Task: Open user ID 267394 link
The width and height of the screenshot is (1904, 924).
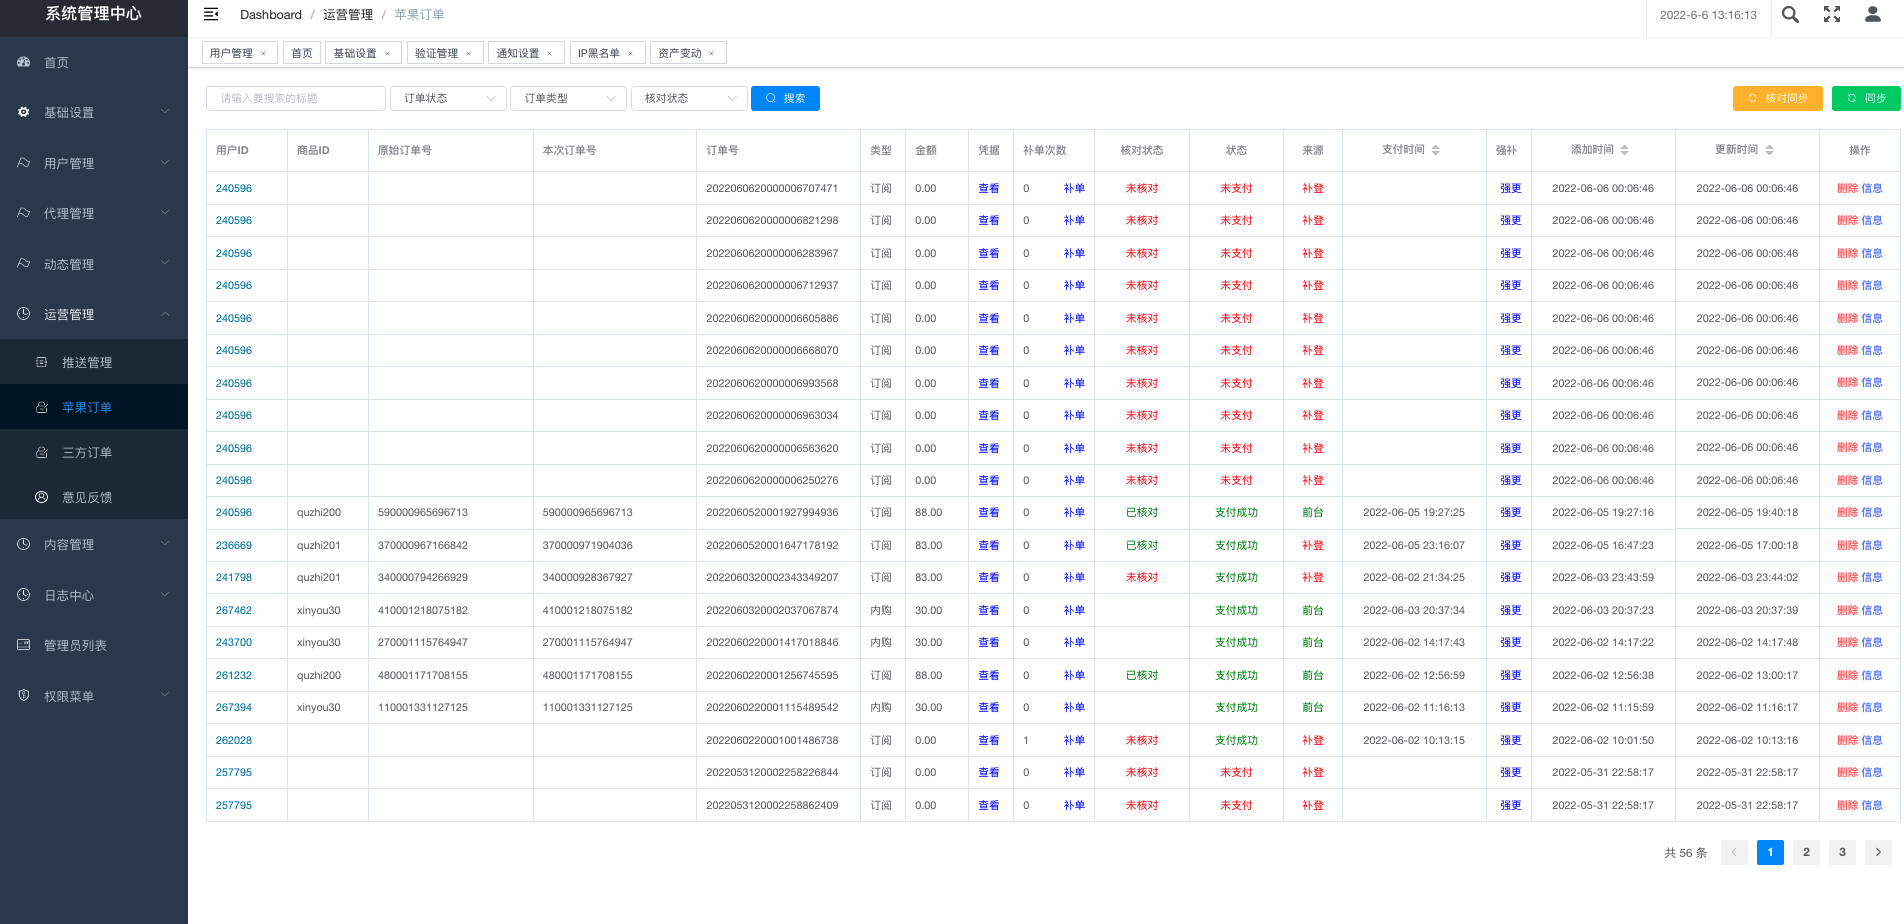Action: [234, 707]
